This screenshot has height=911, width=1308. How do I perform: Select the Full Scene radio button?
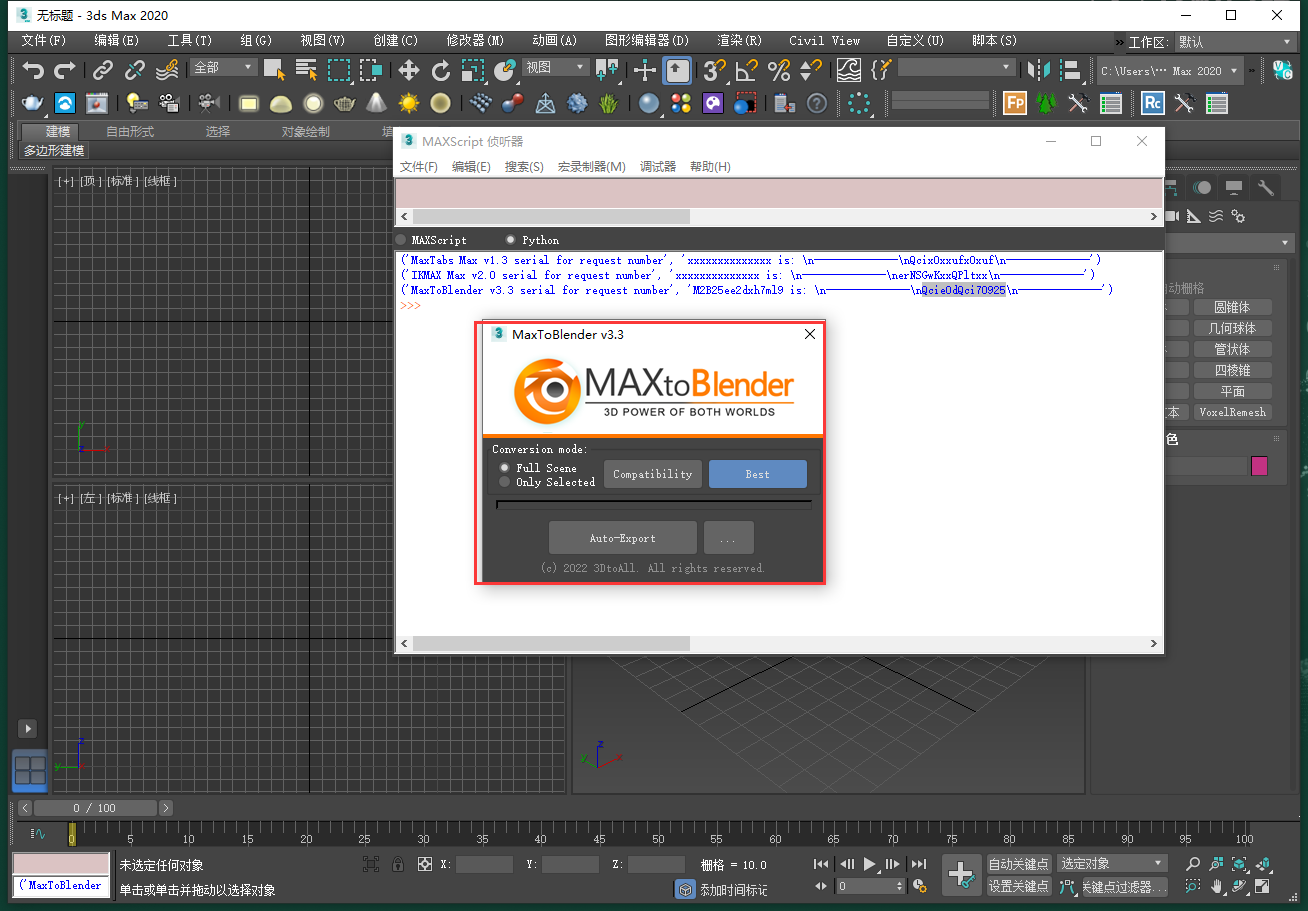tap(505, 467)
